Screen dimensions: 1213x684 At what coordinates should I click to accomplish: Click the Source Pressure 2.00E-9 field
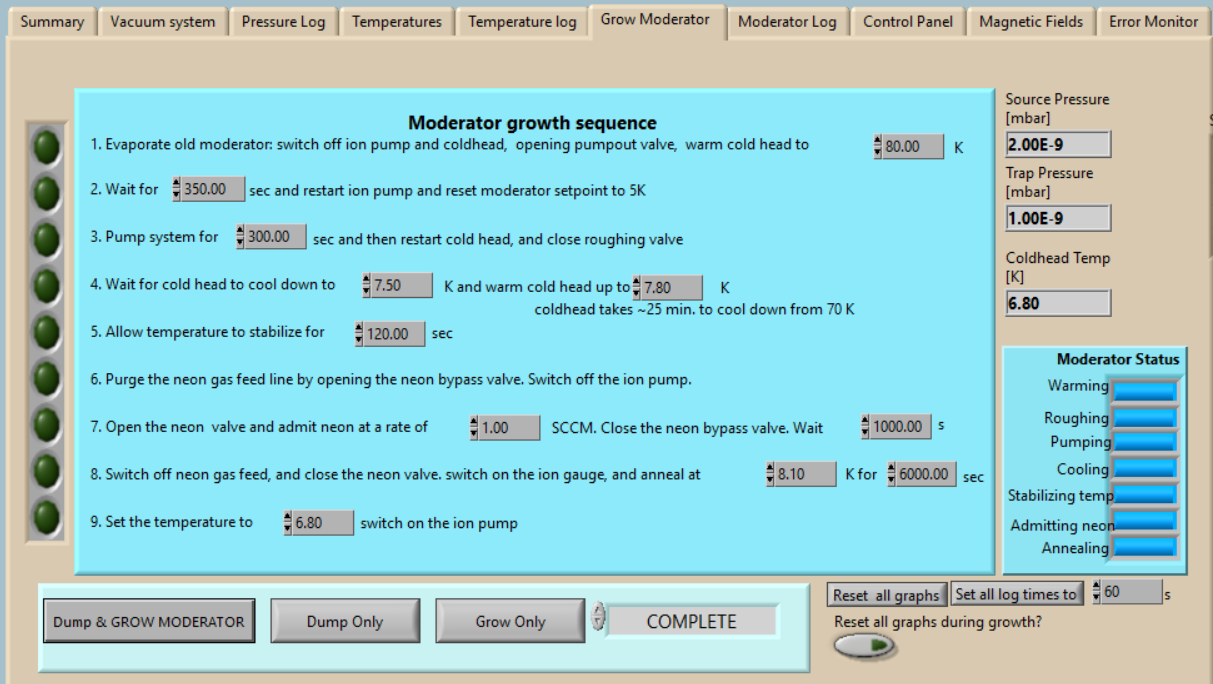click(1059, 145)
